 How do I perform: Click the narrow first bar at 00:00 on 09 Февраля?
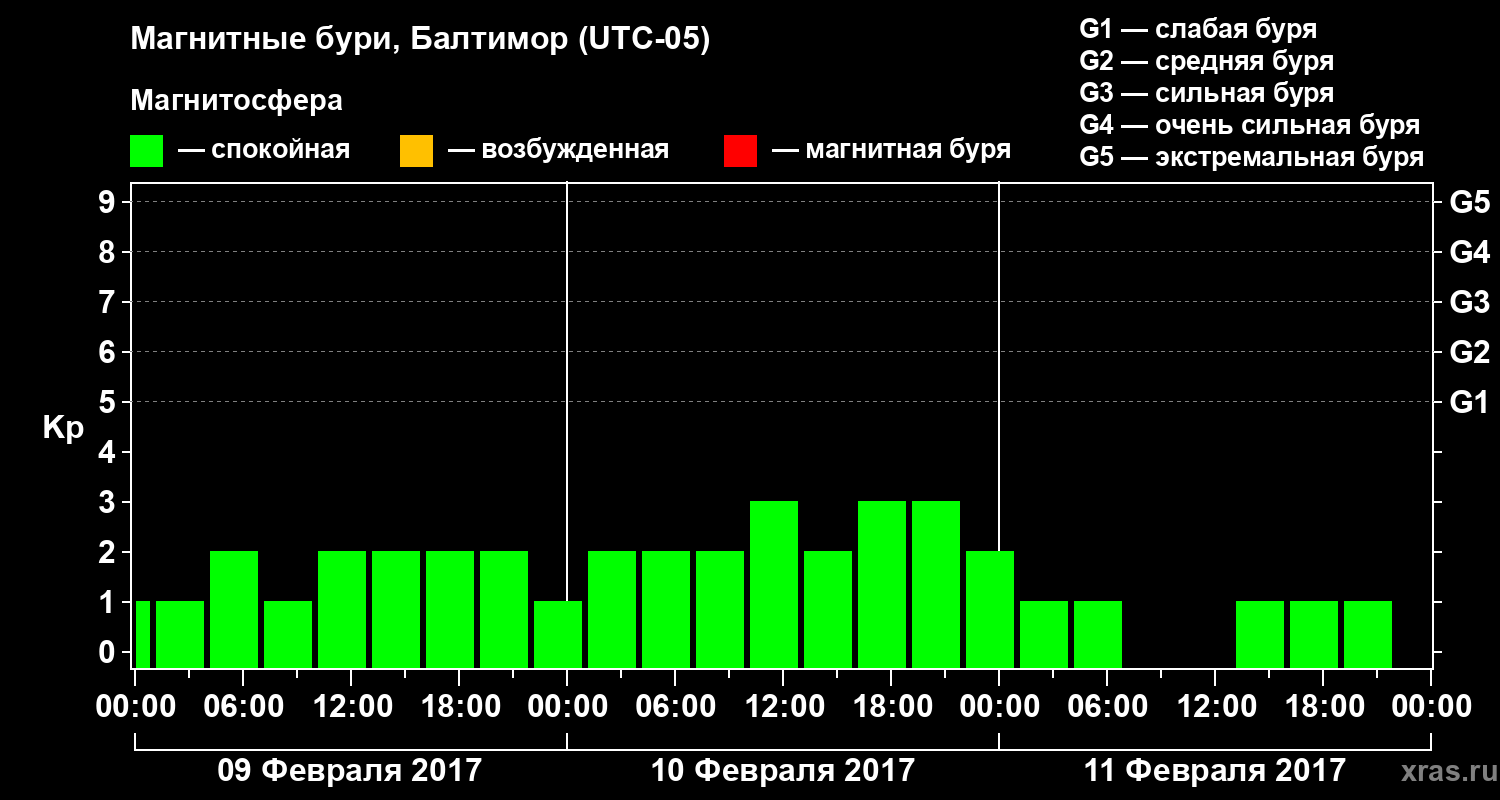click(142, 634)
